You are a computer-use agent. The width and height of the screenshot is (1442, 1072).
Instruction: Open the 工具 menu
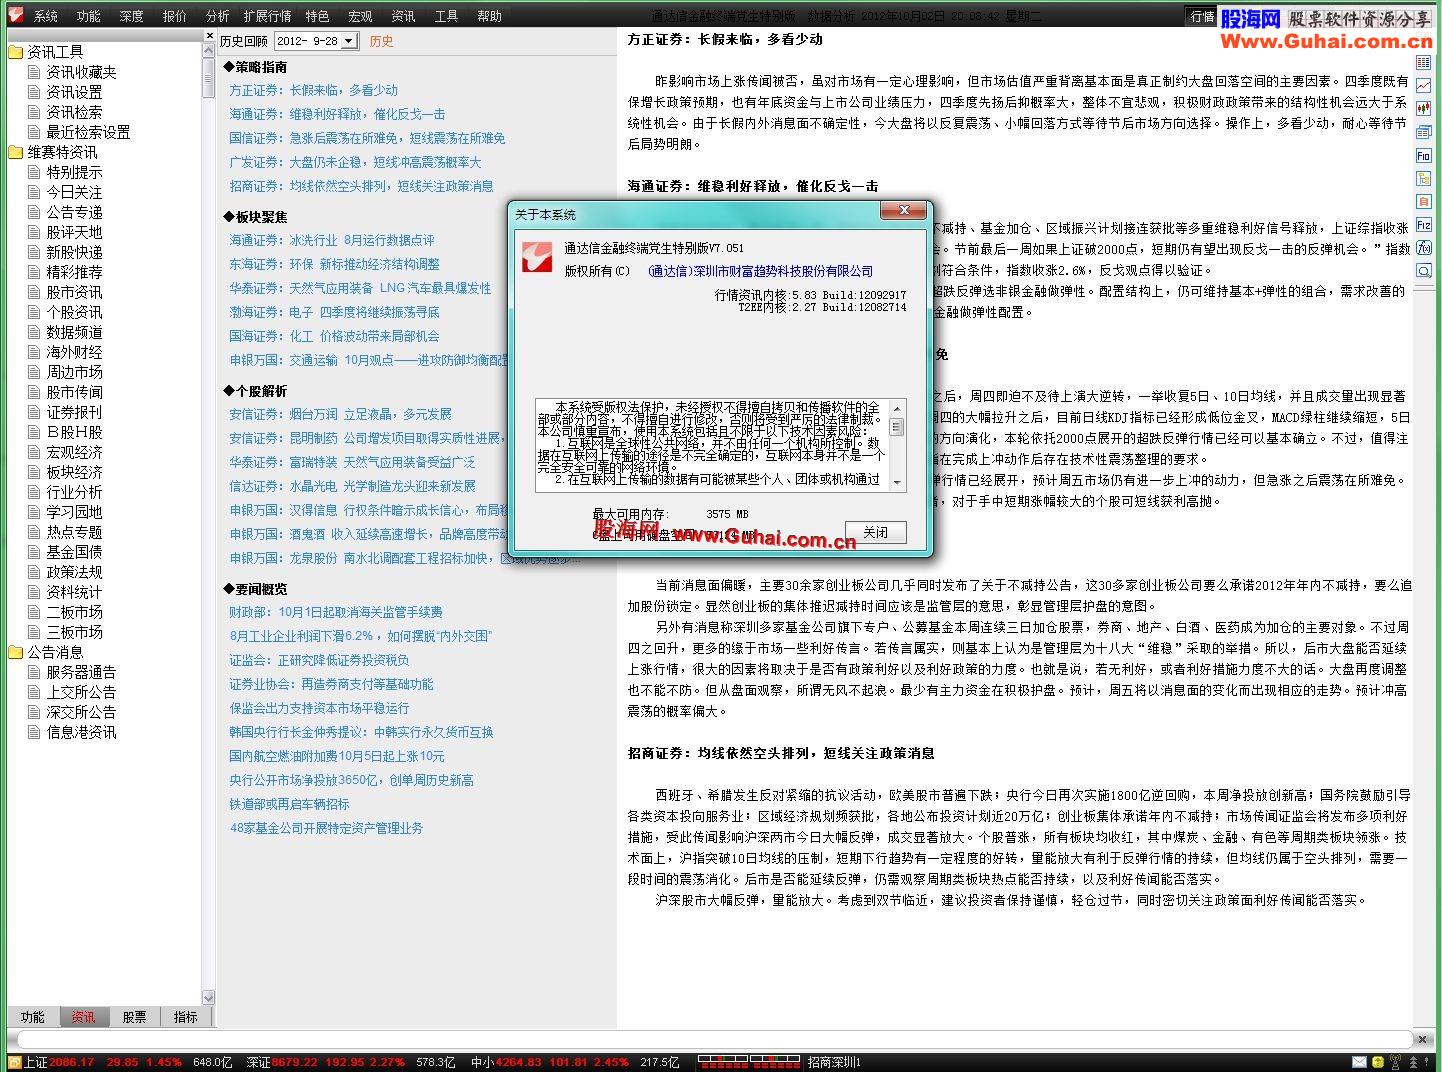[x=447, y=16]
